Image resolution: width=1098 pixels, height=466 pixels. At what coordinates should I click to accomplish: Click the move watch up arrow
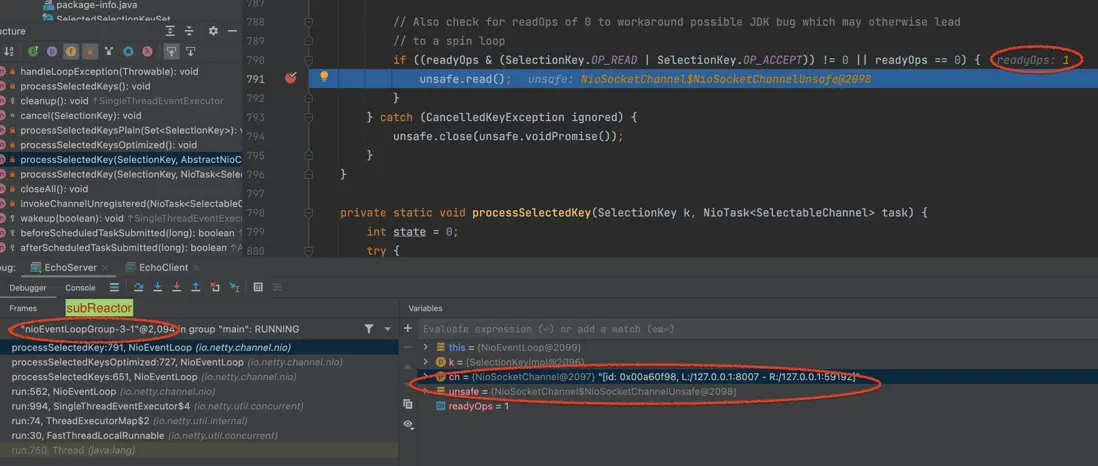(408, 366)
